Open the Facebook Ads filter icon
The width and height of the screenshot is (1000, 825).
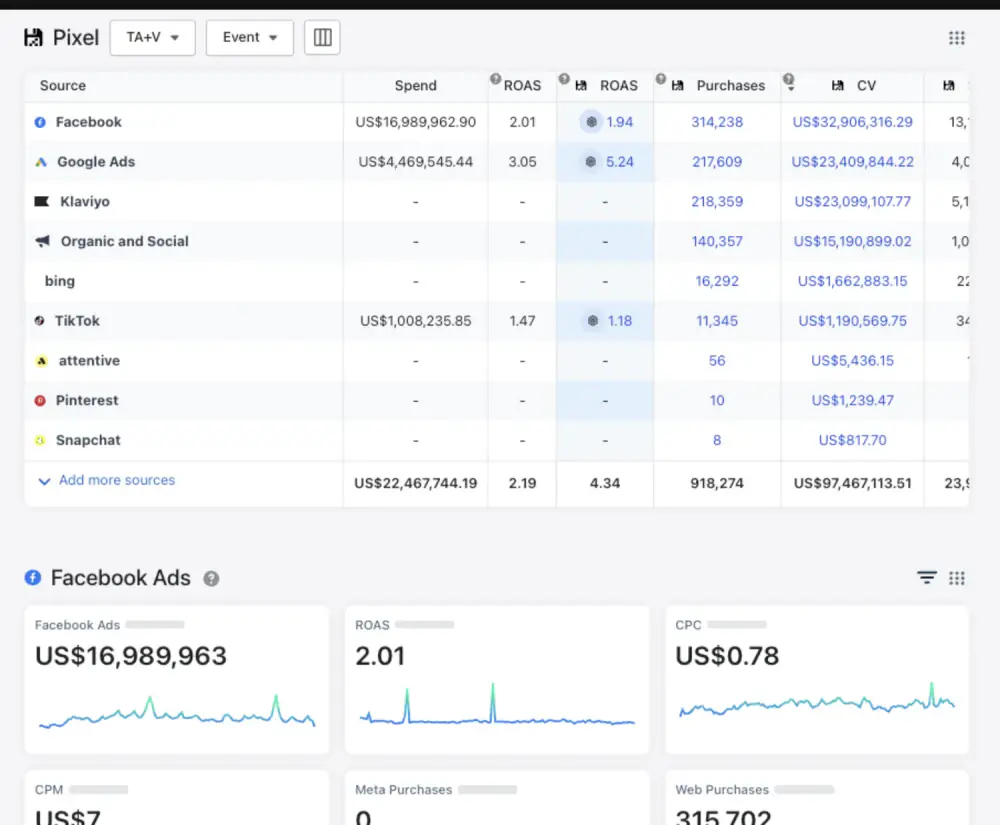pyautogui.click(x=927, y=578)
